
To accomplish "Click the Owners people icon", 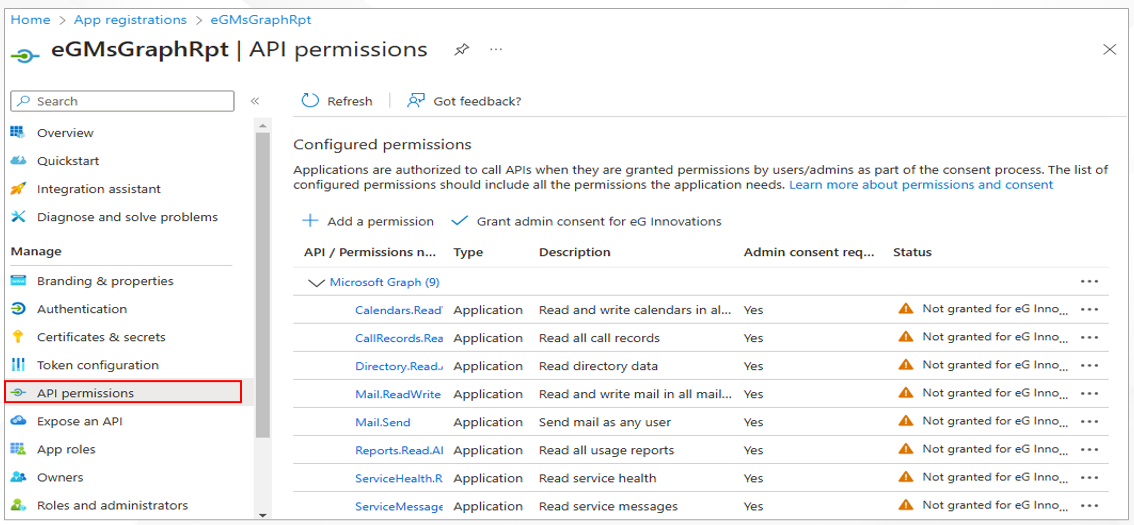I will (18, 477).
